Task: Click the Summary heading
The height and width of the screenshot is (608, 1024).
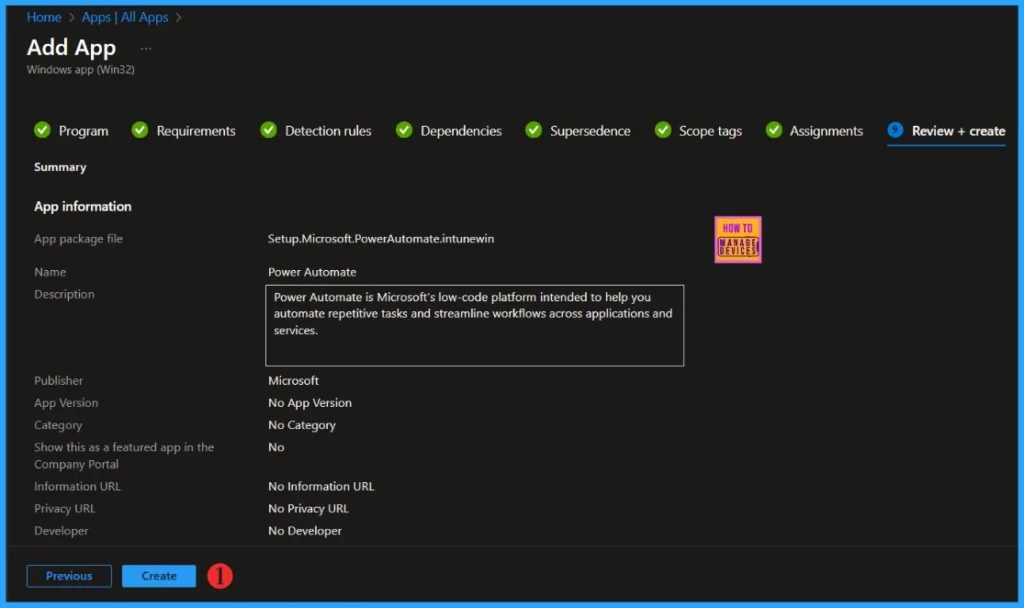Action: pos(60,167)
